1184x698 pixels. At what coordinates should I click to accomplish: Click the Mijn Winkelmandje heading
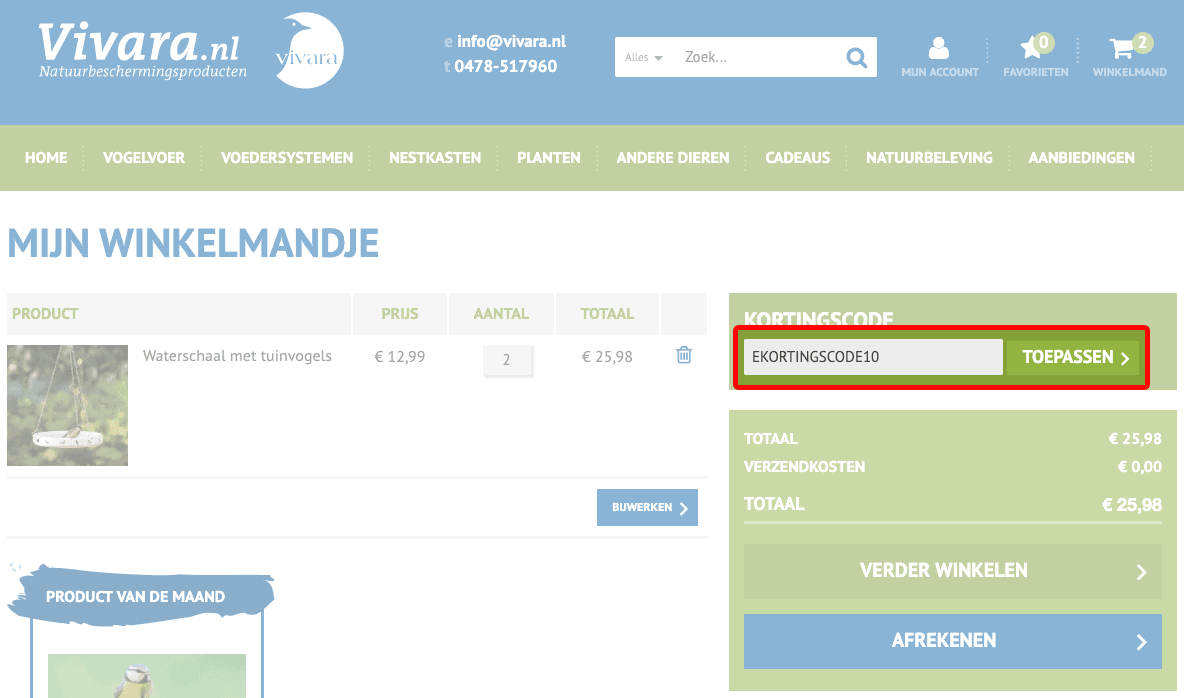pos(193,243)
